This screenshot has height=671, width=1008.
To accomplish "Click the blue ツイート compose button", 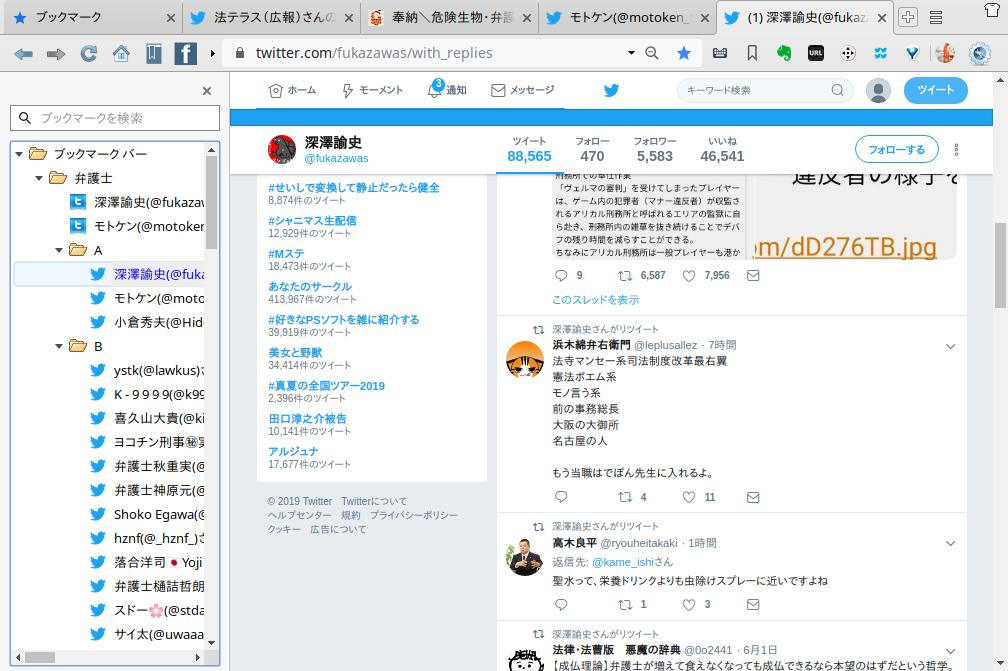I will [x=935, y=90].
